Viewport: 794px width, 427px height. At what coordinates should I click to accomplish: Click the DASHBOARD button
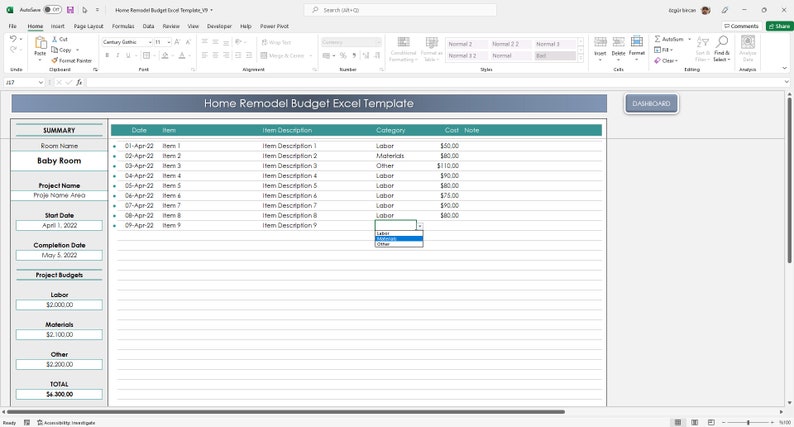[651, 103]
